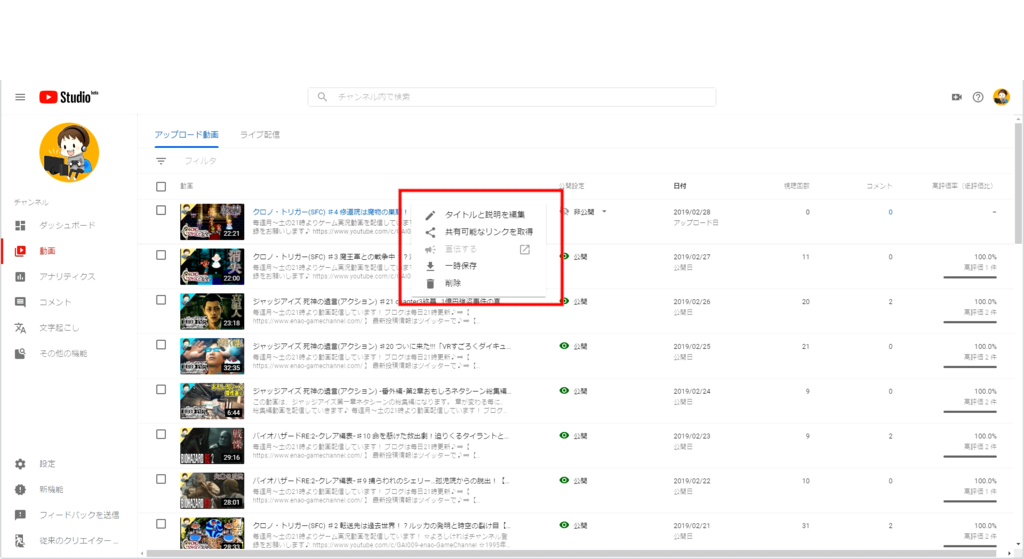The width and height of the screenshot is (1024, 559).
Task: Click the YouTube Studio logo
Action: (x=68, y=97)
